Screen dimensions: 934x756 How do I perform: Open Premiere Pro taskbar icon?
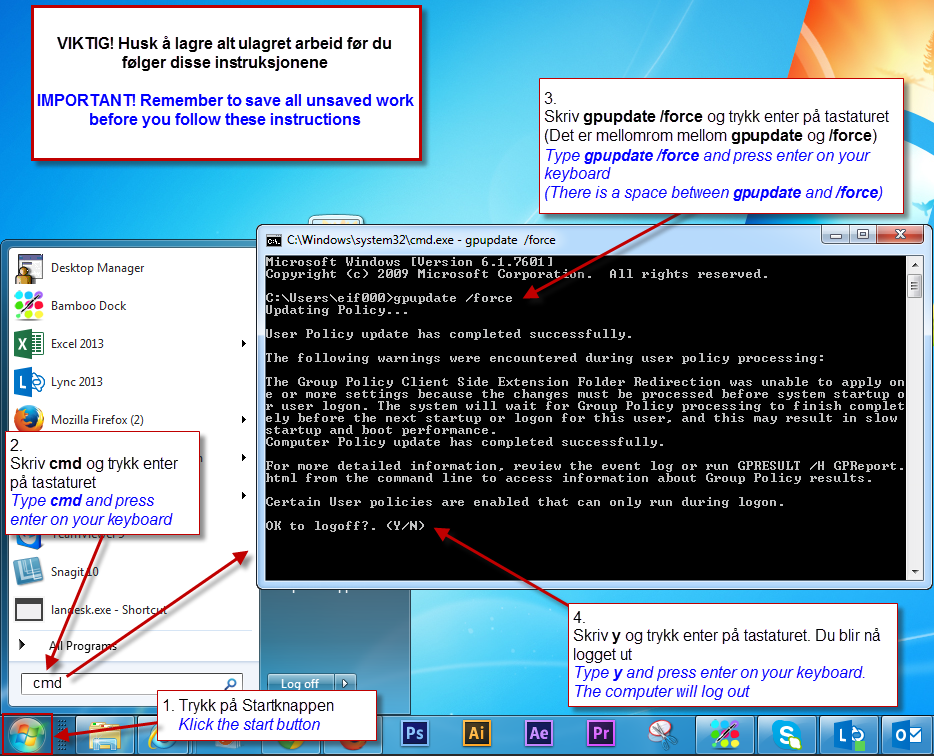tap(601, 735)
